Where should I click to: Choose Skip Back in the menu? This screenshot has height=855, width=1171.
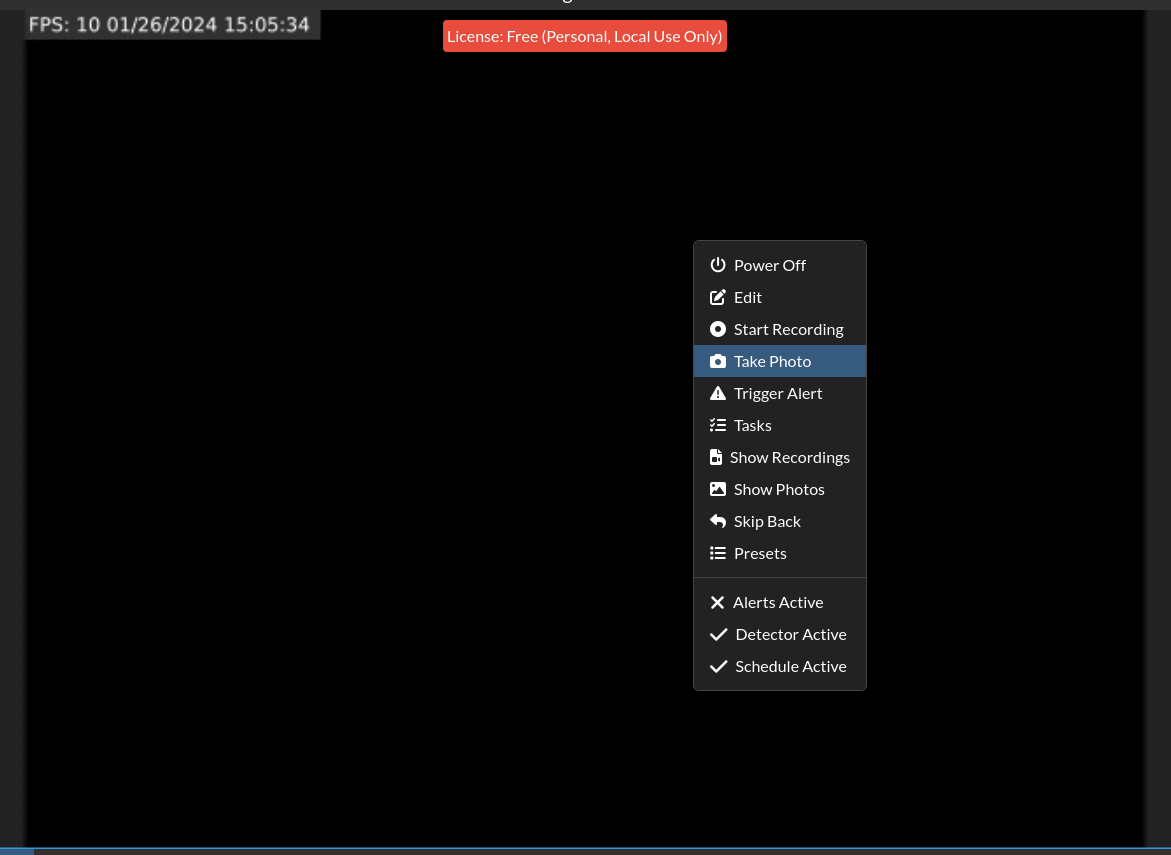click(780, 521)
